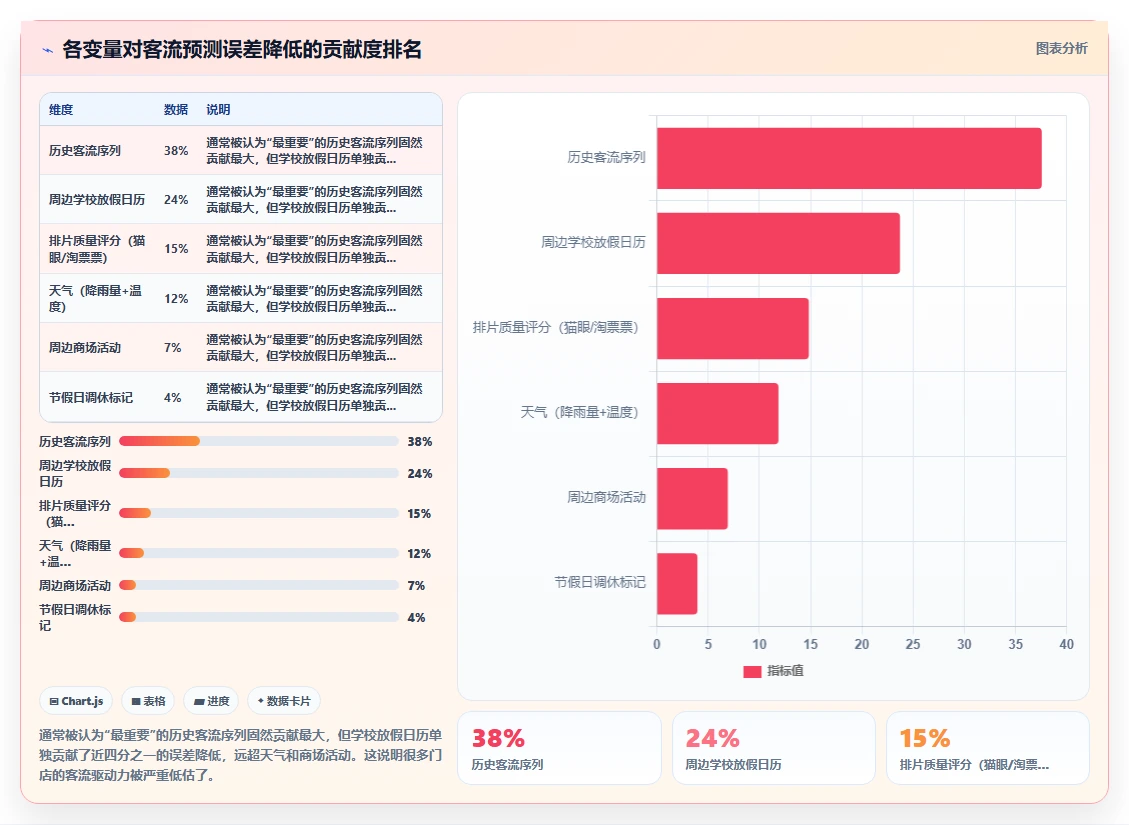The image size is (1129, 825).
Task: Click the 4% value in the table
Action: [x=173, y=397]
